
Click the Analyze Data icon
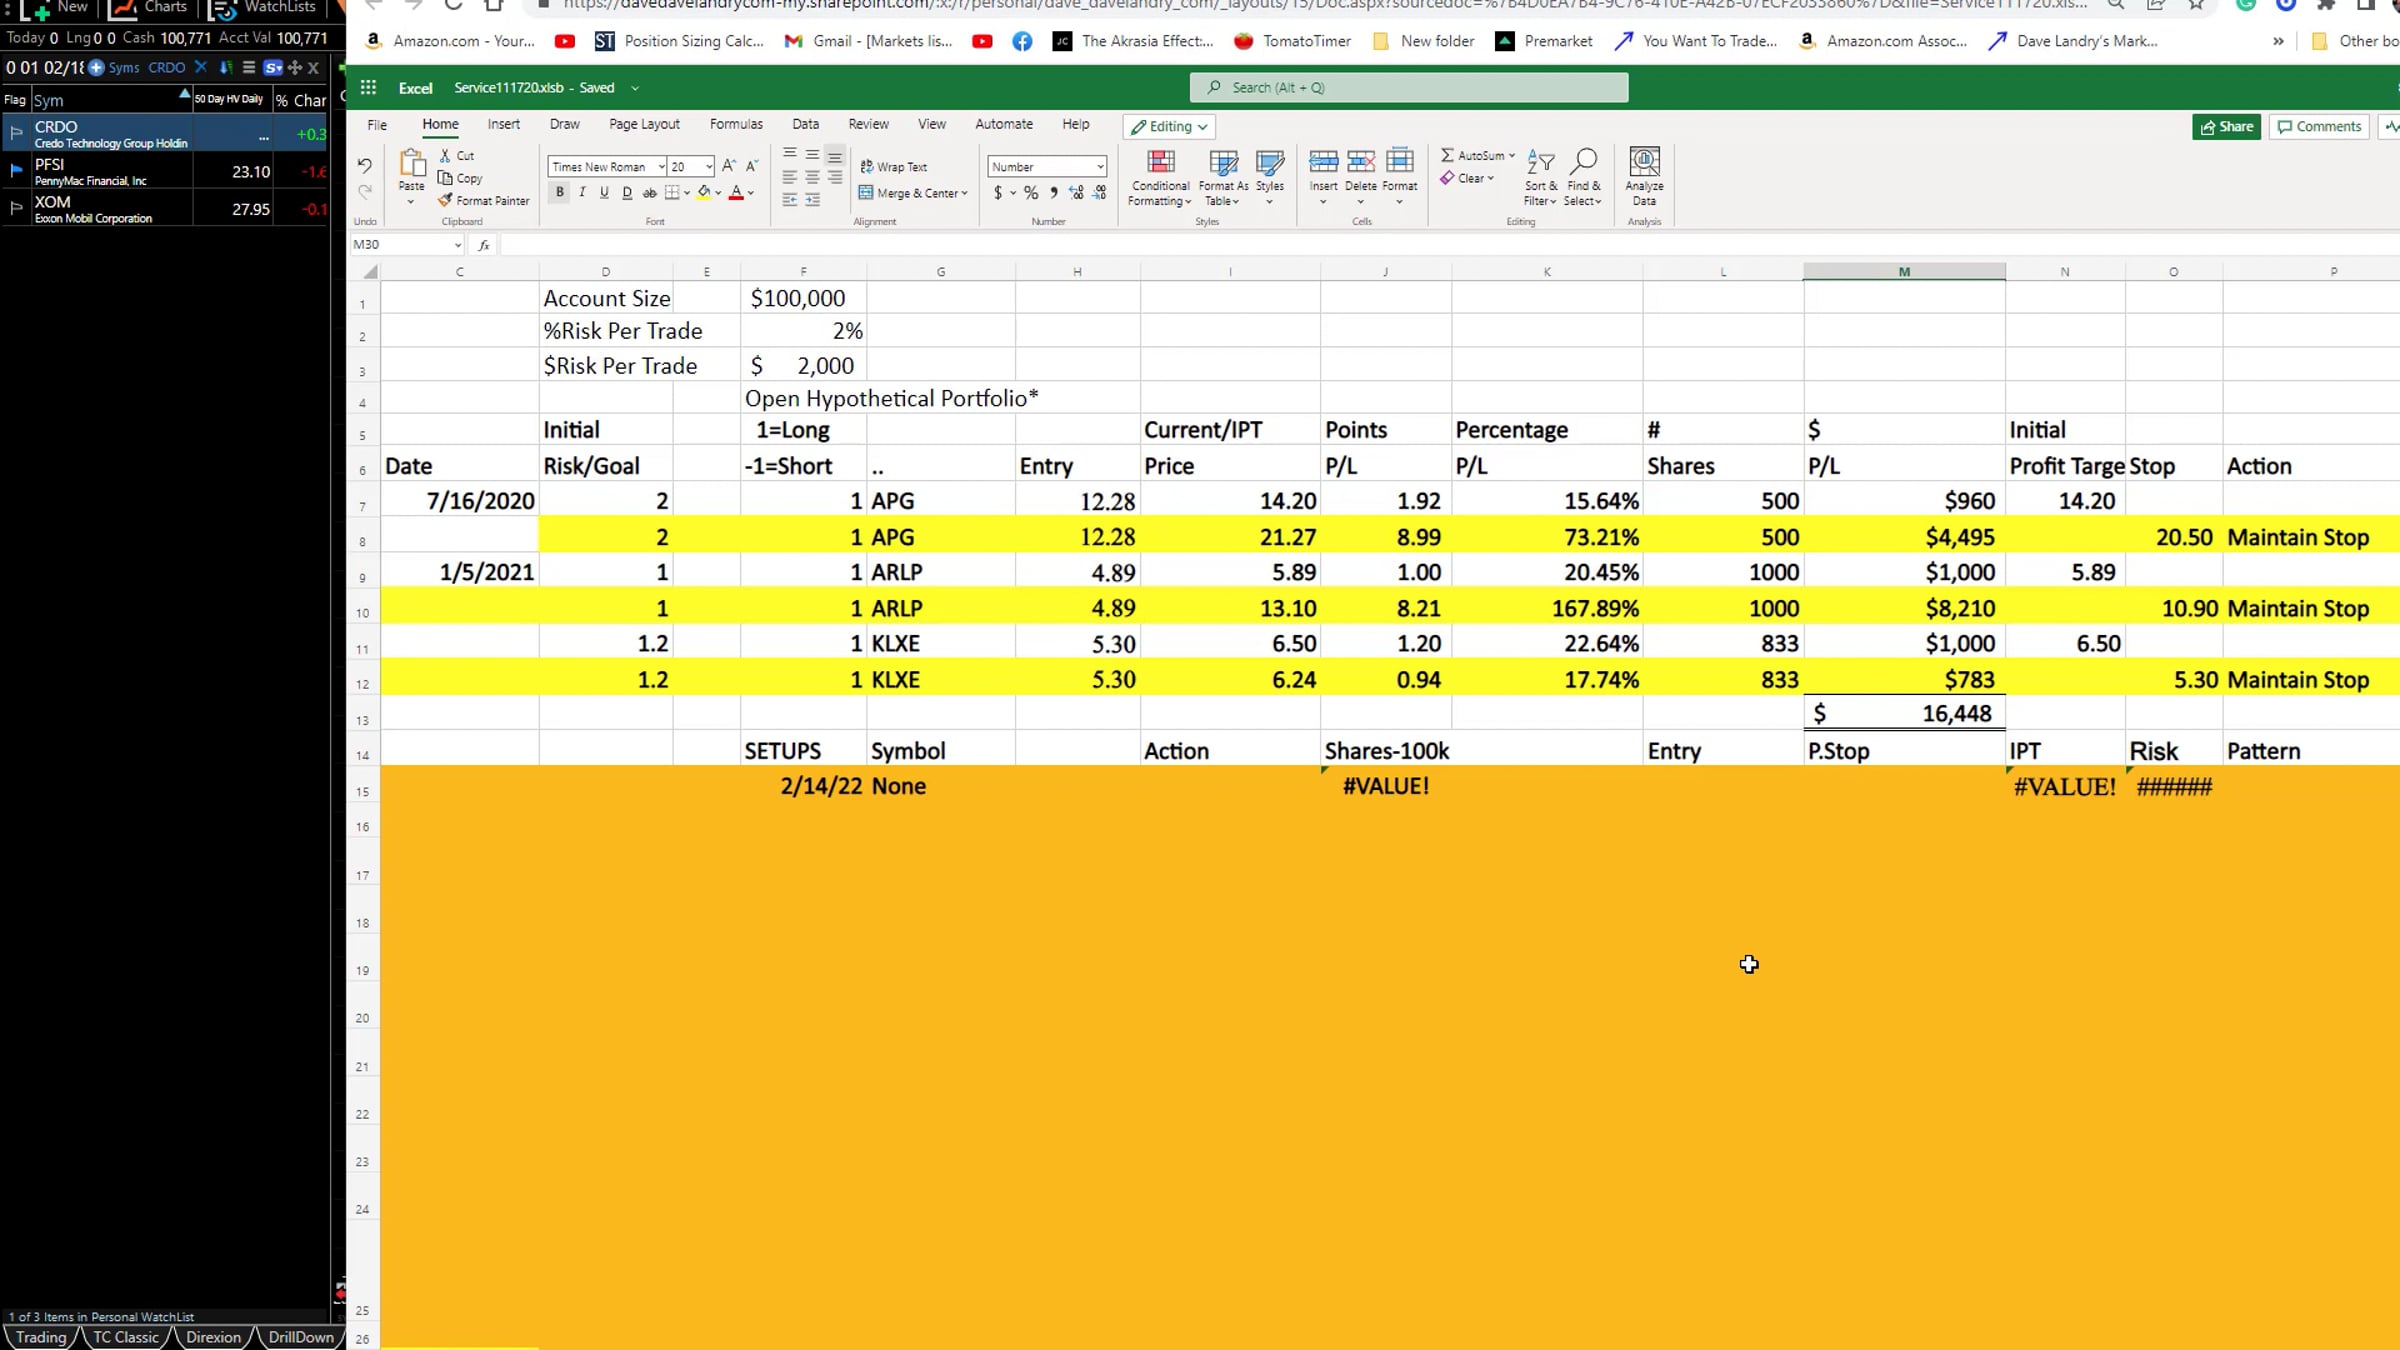[1644, 162]
